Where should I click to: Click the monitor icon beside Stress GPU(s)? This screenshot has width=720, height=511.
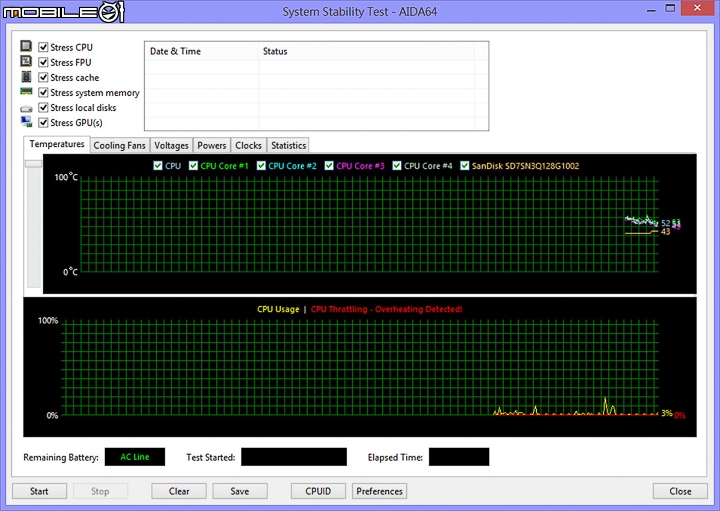pyautogui.click(x=26, y=122)
